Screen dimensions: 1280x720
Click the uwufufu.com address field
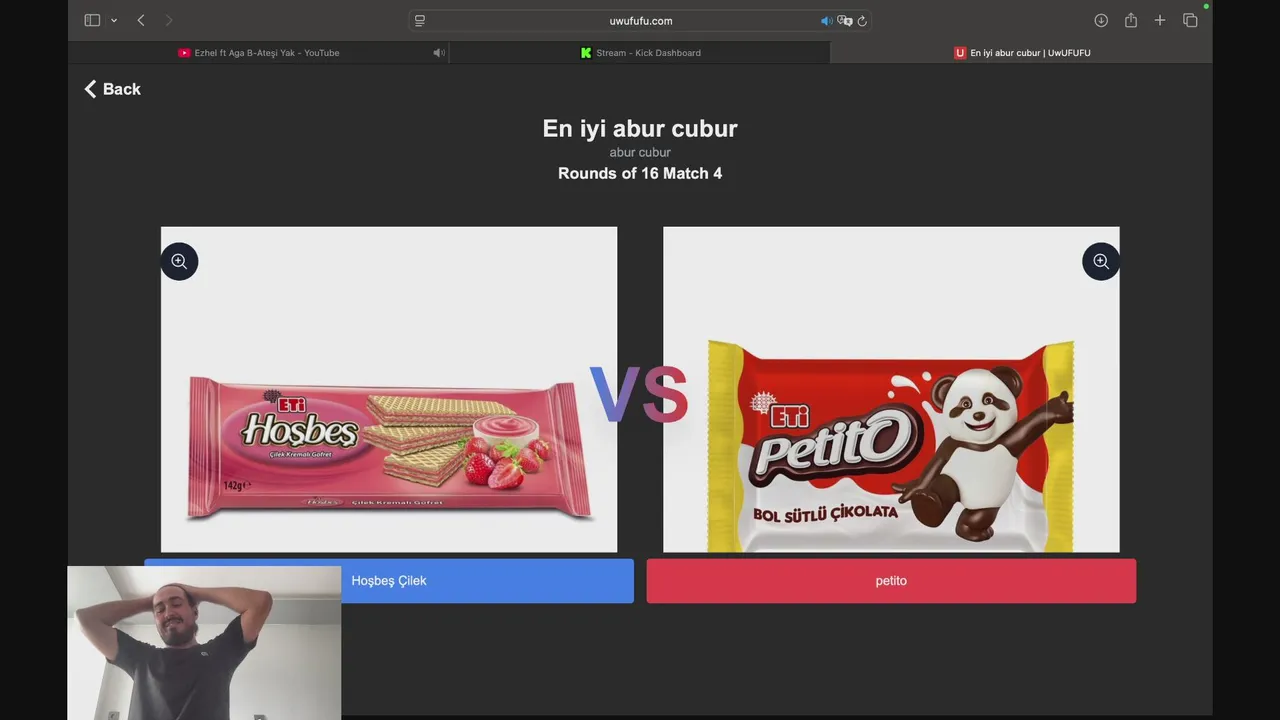640,20
